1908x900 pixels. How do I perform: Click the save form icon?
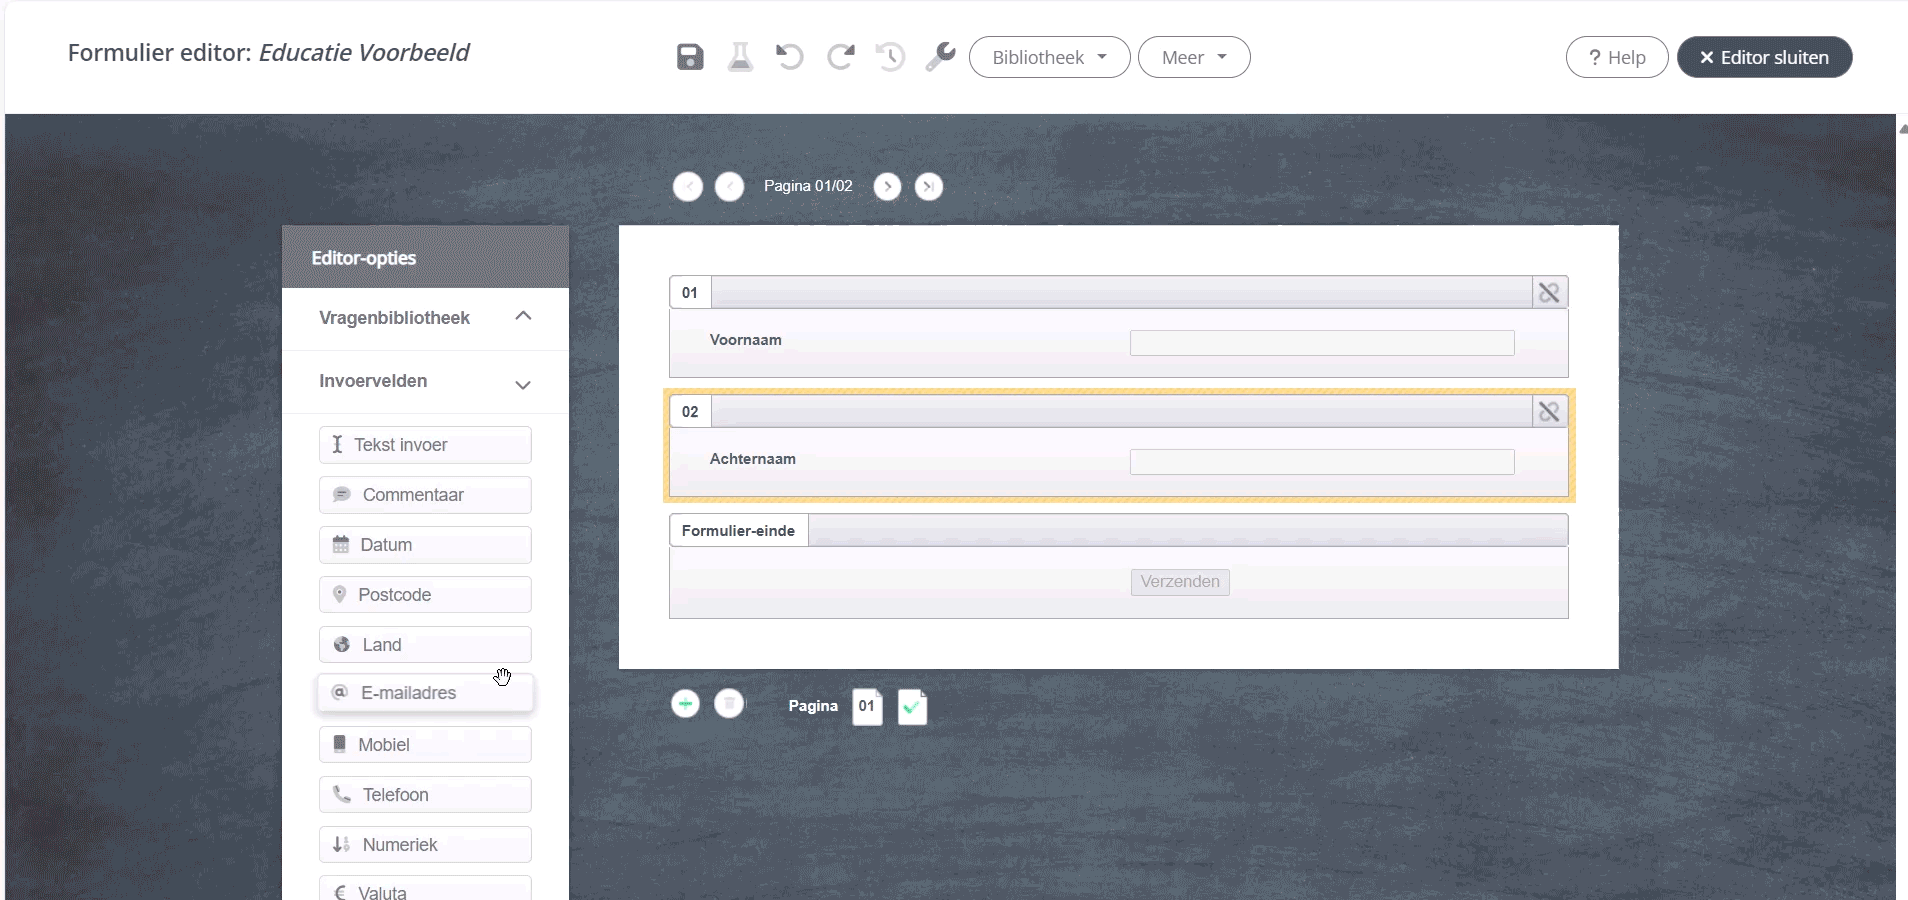pyautogui.click(x=690, y=57)
